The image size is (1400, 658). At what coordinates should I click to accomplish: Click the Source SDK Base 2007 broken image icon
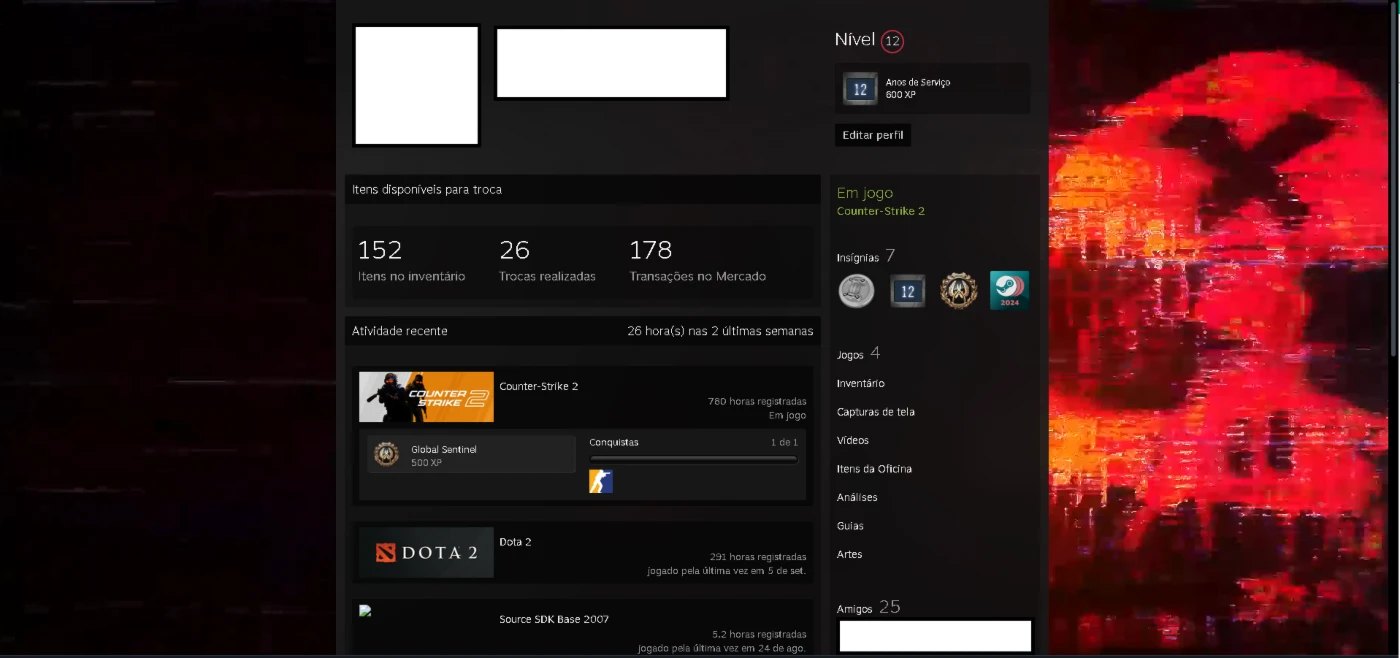pyautogui.click(x=365, y=610)
